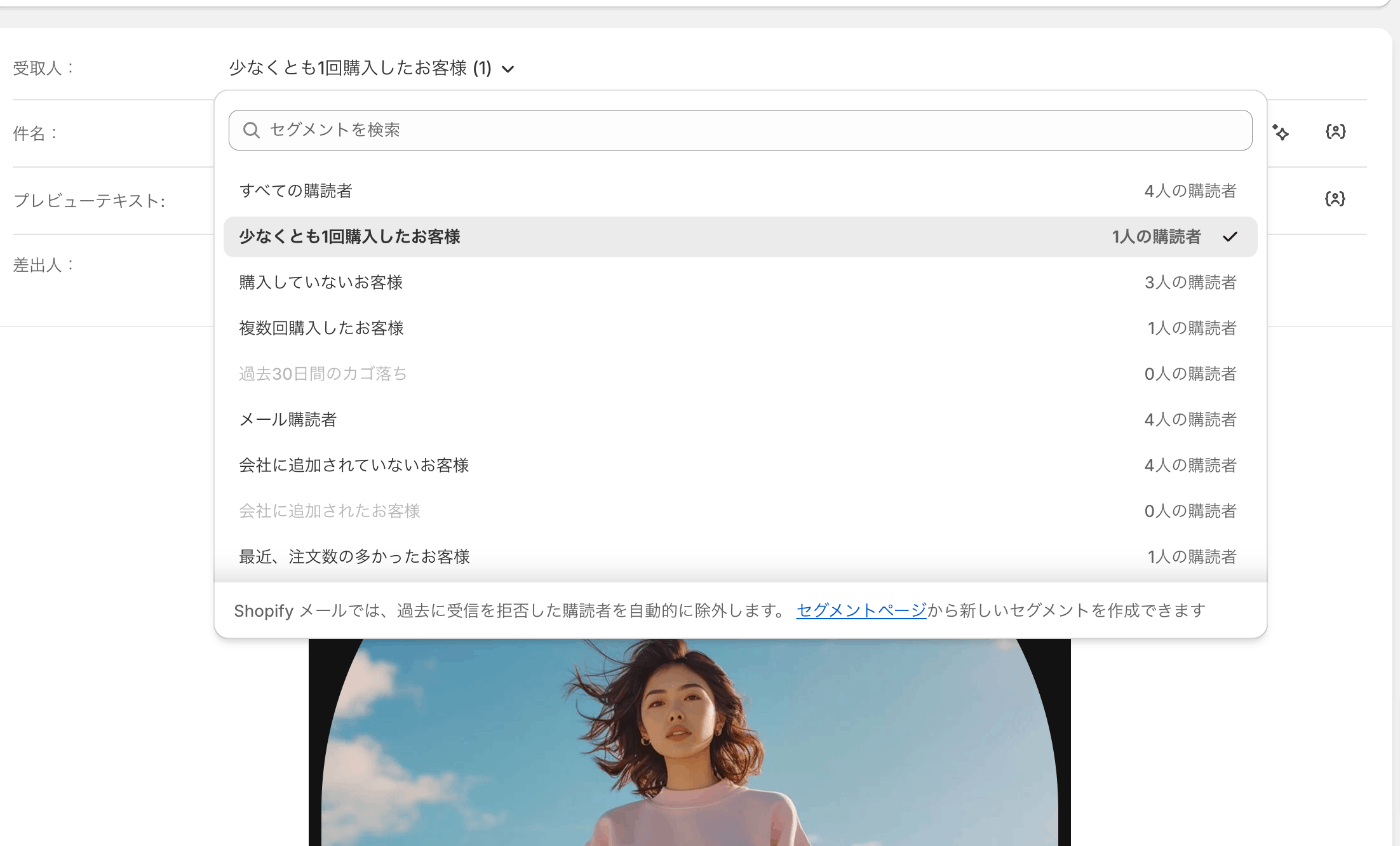
Task: Choose 購入していないお客様 segment
Action: (x=740, y=283)
